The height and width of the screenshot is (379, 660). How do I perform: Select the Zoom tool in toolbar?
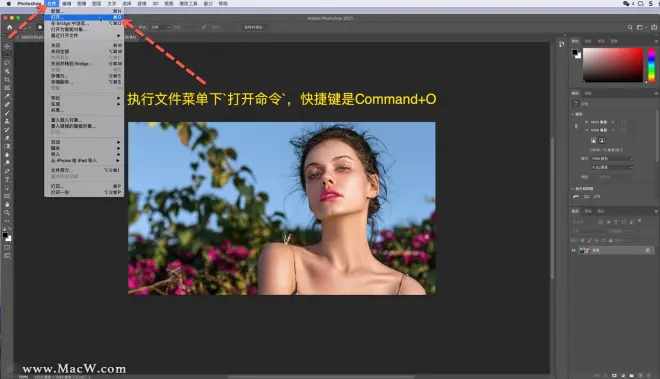[7, 213]
